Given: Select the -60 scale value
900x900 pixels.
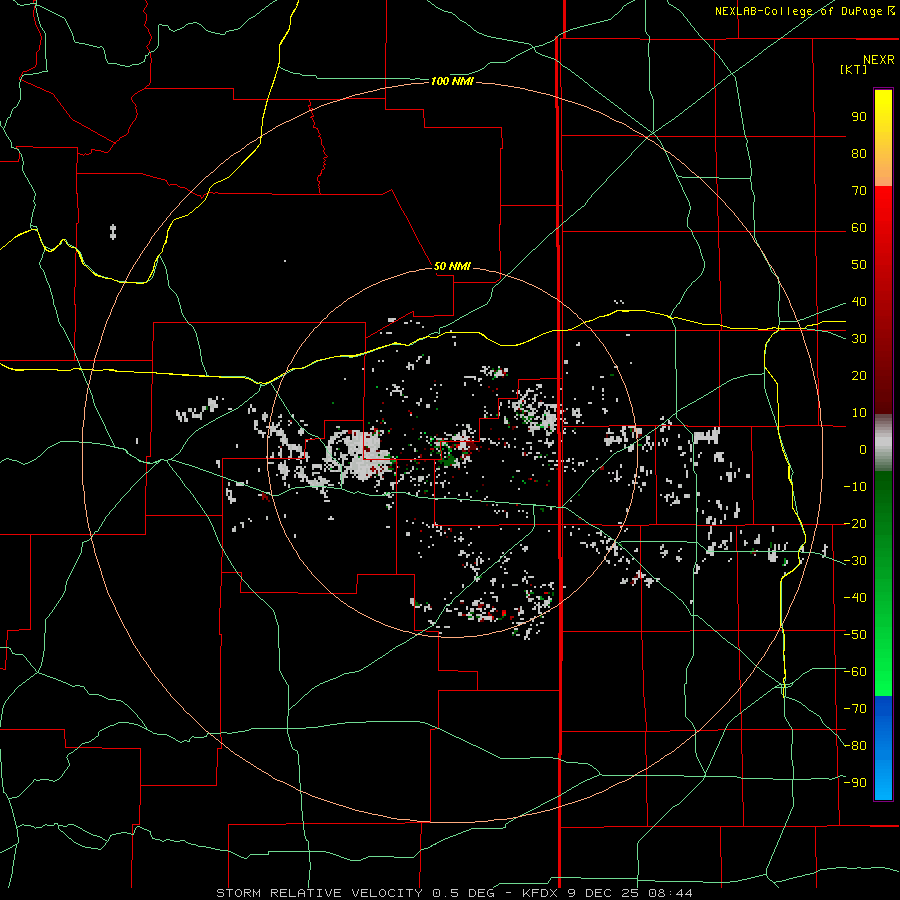Looking at the screenshot, I should (855, 672).
